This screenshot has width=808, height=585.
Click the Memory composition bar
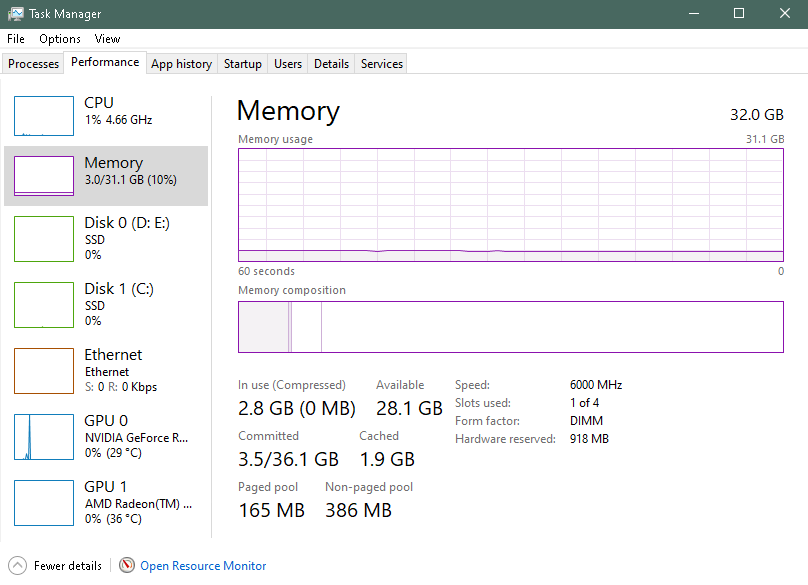coord(511,327)
